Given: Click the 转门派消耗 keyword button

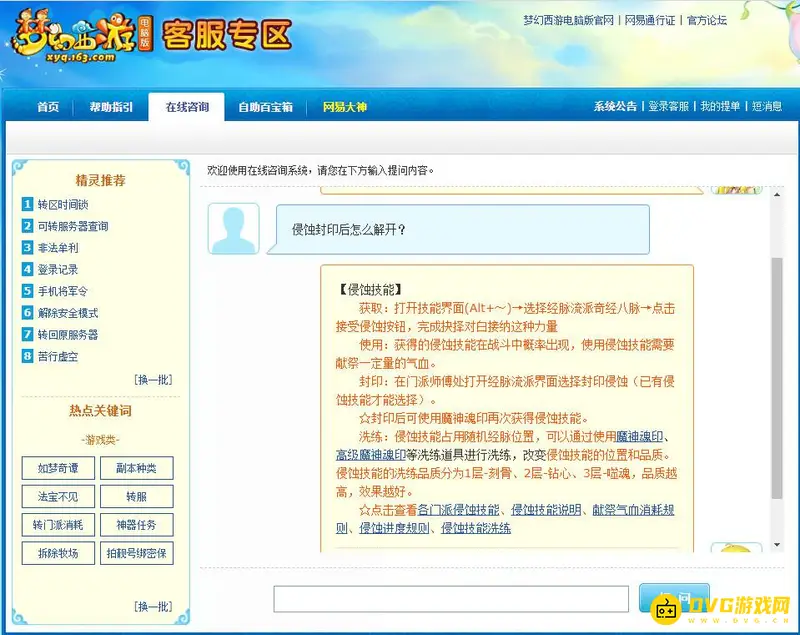Looking at the screenshot, I should [58, 525].
